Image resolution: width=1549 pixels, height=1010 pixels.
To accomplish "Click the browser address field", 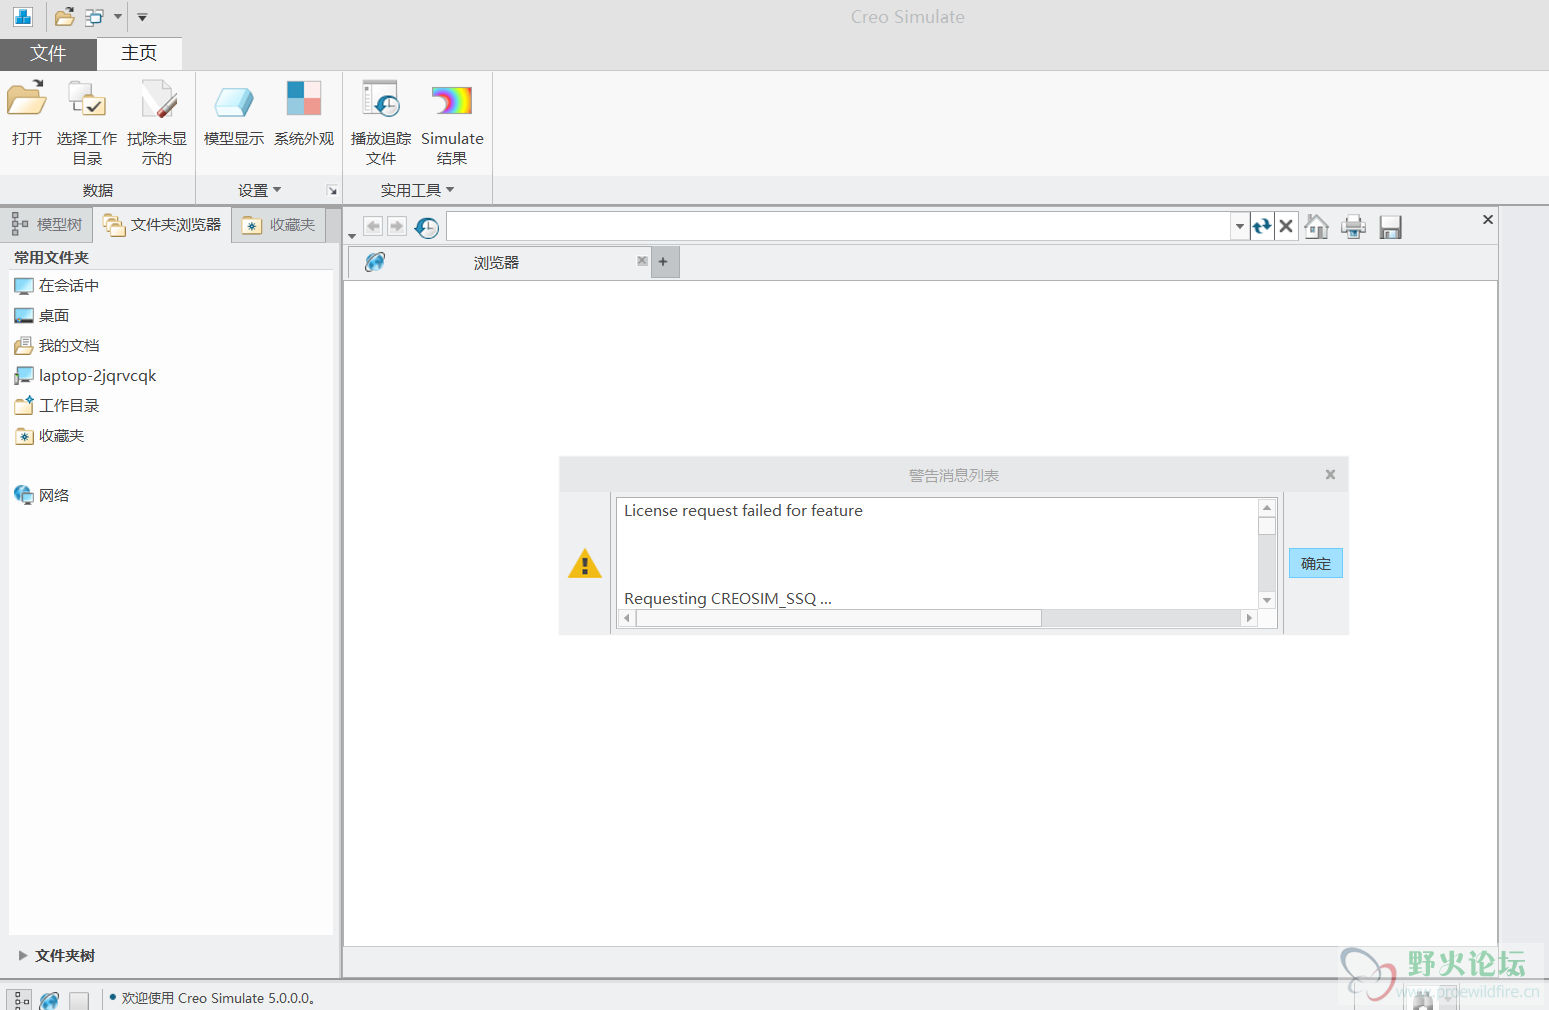I will pyautogui.click(x=838, y=226).
